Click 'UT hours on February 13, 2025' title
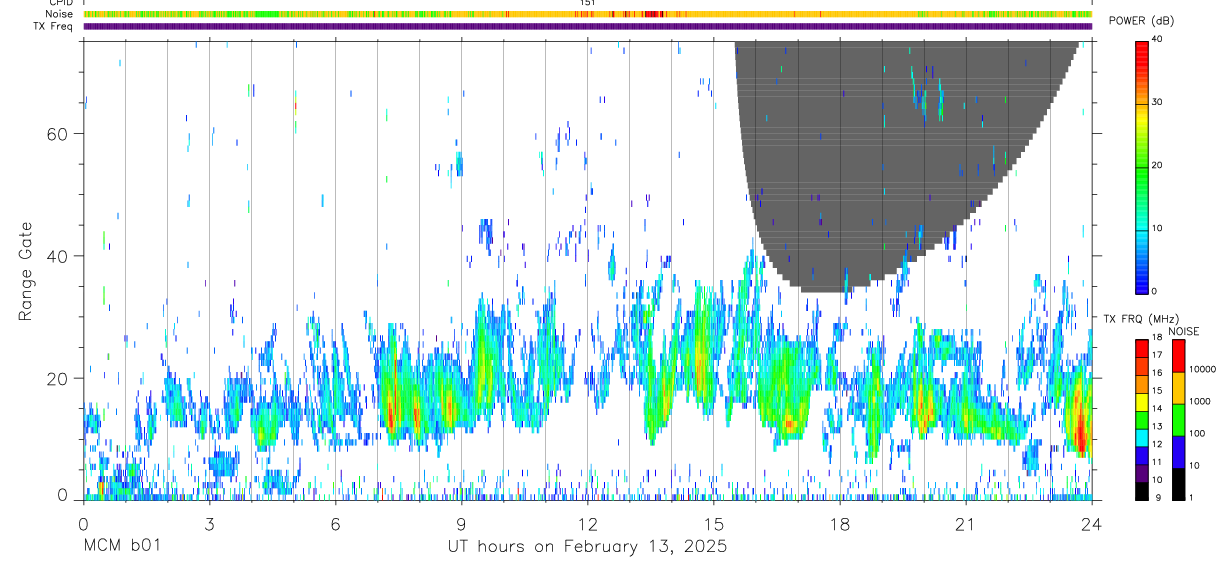 coord(587,547)
